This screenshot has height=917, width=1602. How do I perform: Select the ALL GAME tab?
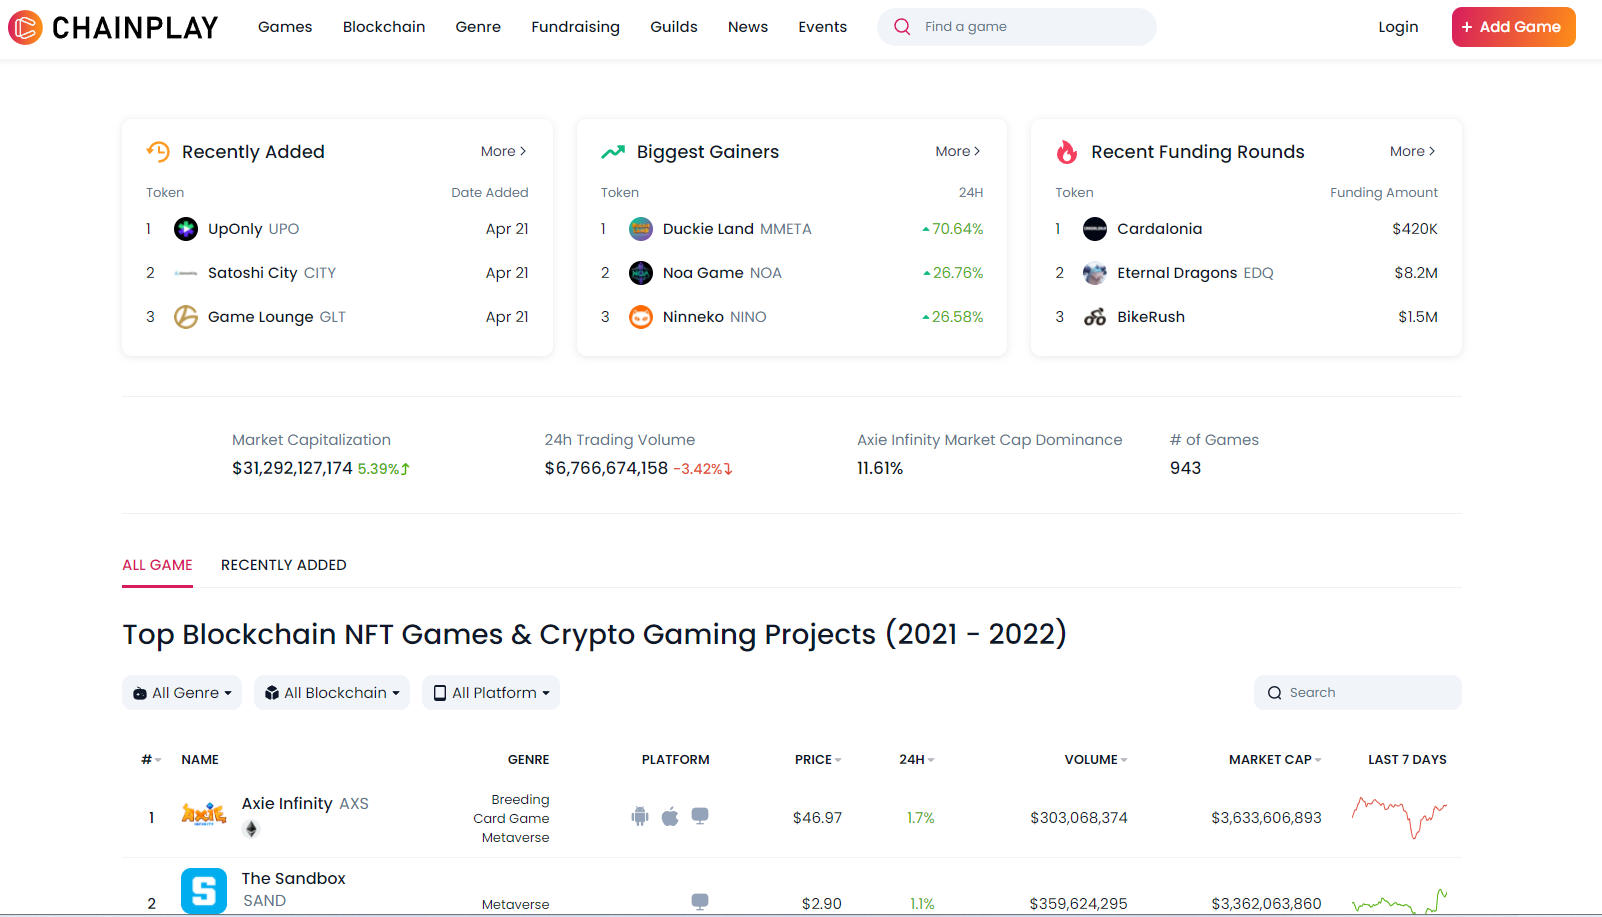tap(157, 565)
